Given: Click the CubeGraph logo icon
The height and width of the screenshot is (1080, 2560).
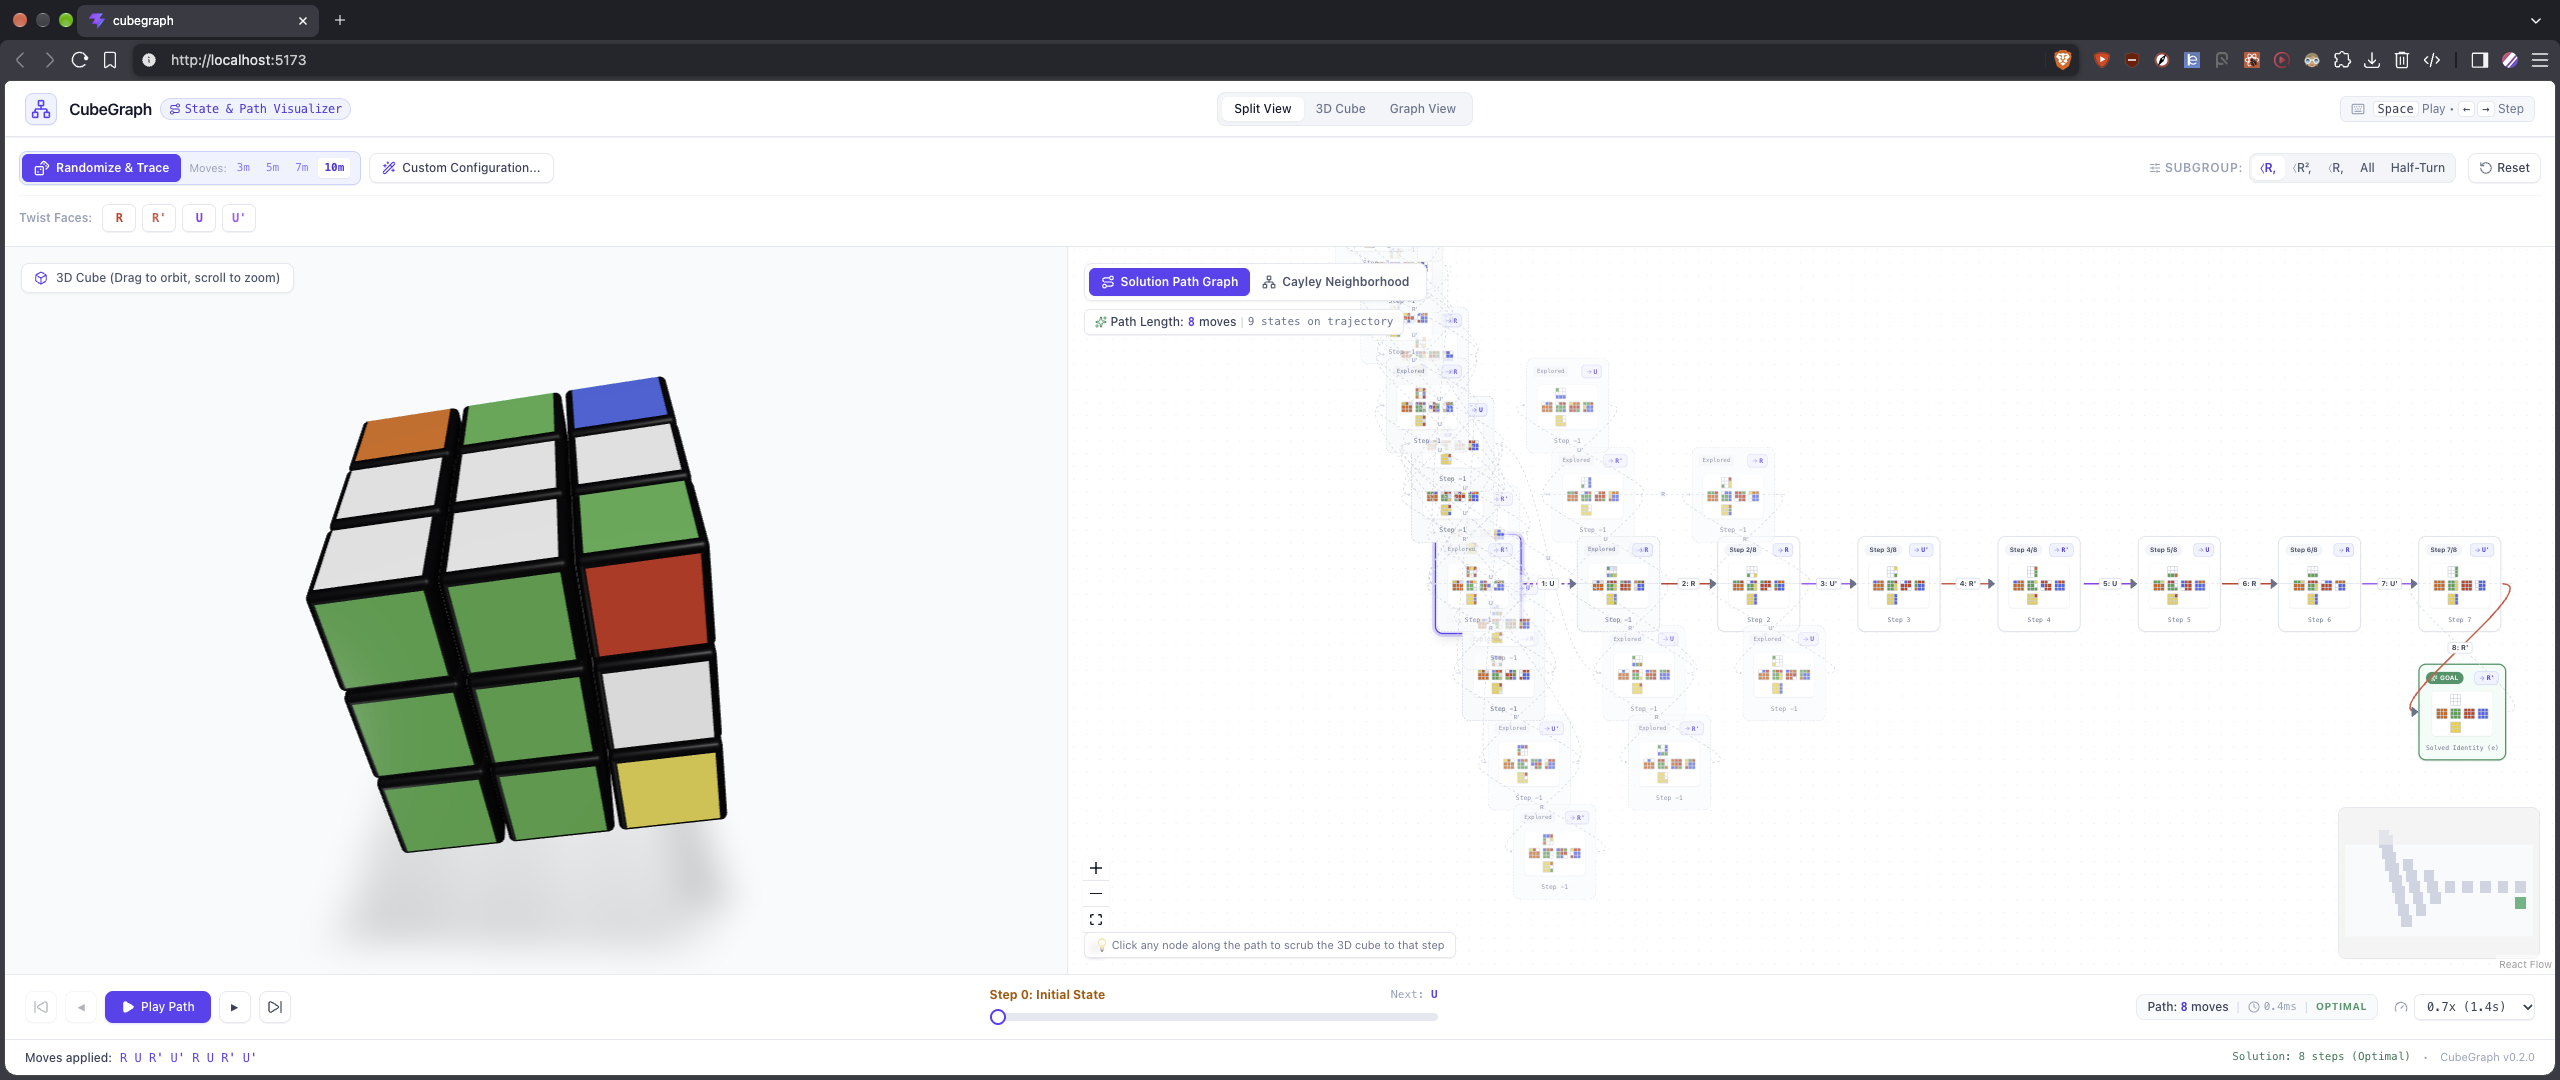Looking at the screenshot, I should pyautogui.click(x=41, y=109).
